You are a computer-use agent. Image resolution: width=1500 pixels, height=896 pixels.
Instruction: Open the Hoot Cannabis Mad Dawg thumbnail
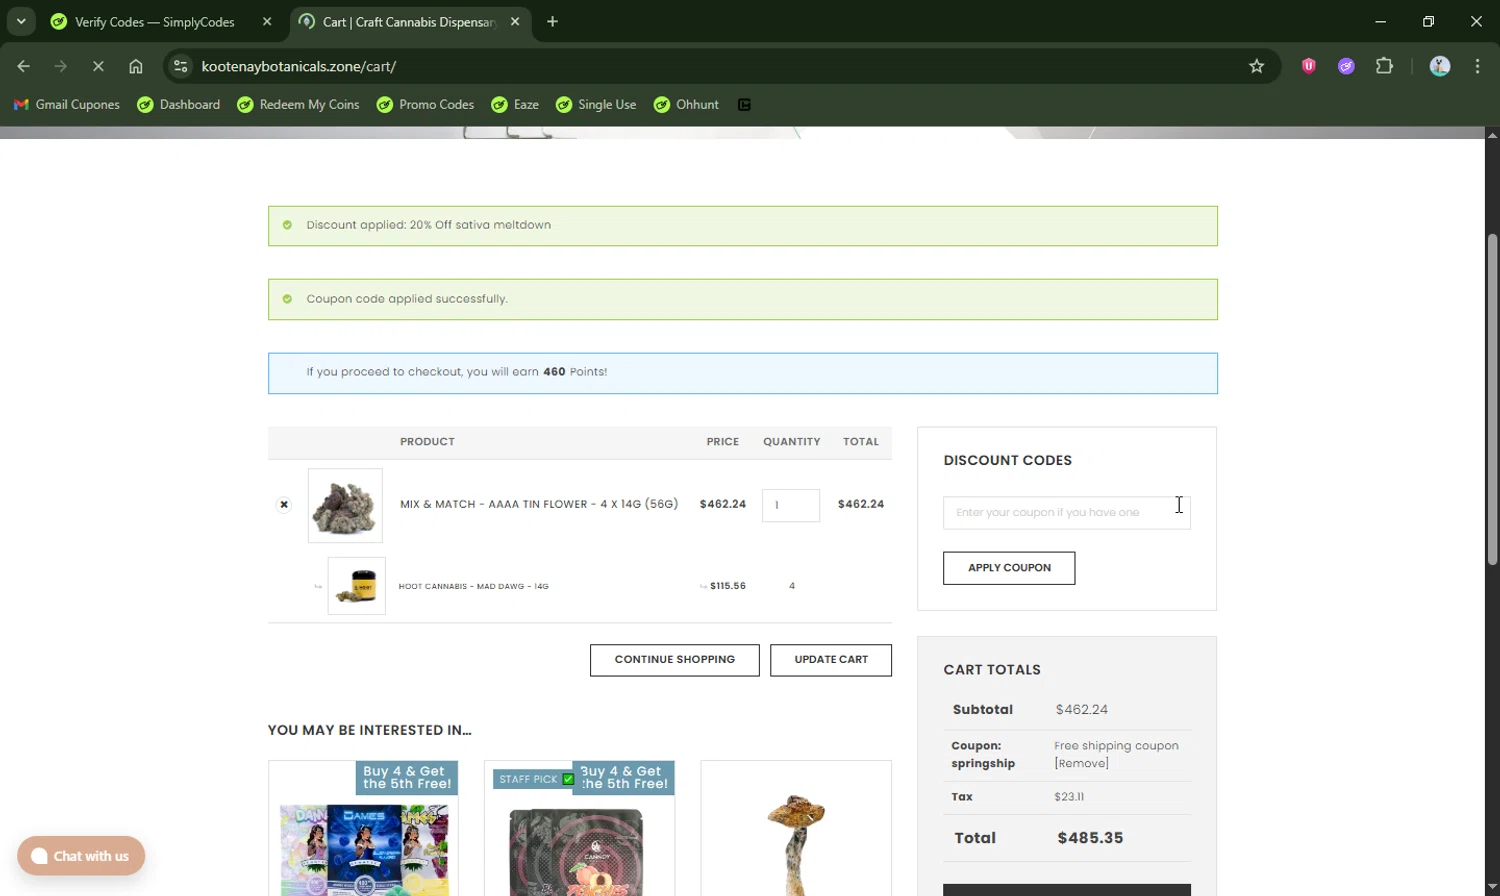pos(357,586)
